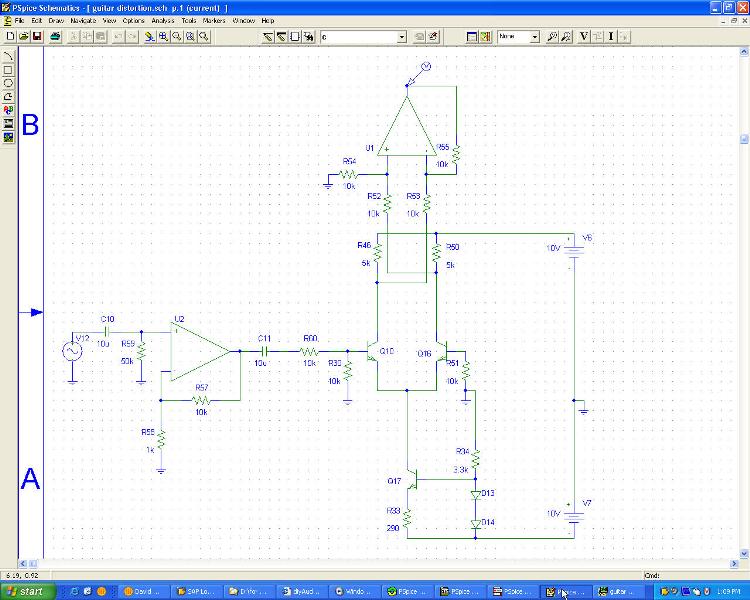Select the Draw Polyline tool in left toolbar

pos(8,97)
